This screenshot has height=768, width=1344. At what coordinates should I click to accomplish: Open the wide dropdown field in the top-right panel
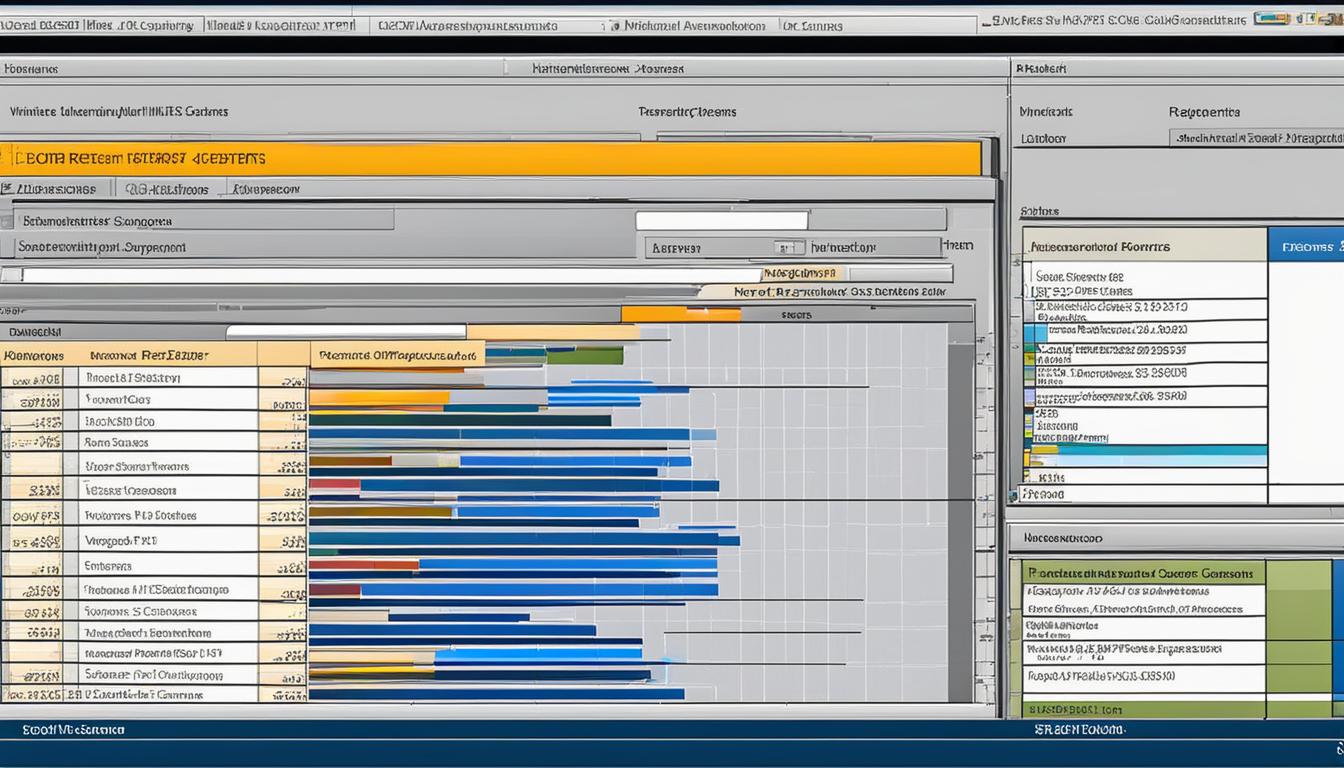coord(1256,138)
